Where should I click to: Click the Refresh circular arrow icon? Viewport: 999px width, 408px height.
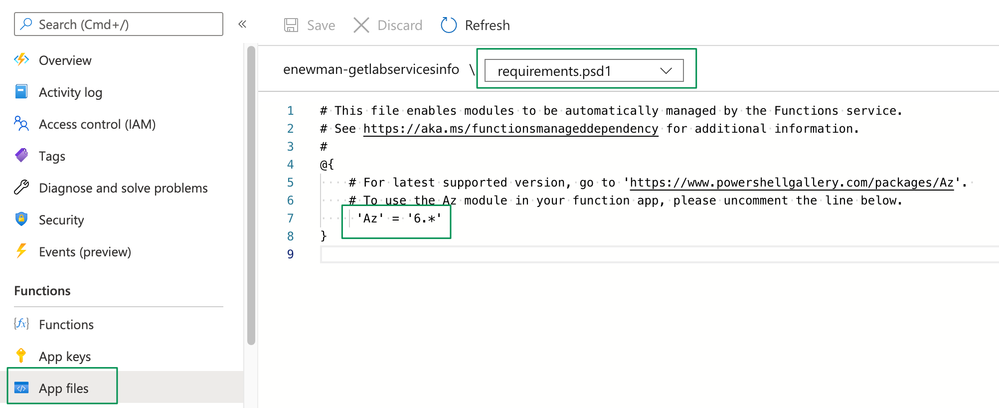coord(449,25)
